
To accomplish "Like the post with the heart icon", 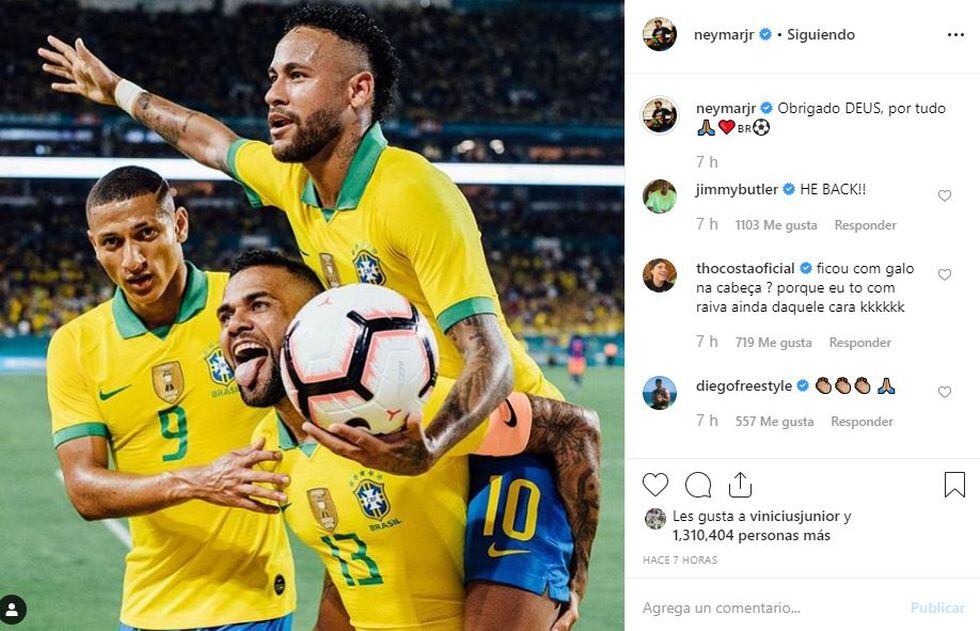I will [655, 484].
